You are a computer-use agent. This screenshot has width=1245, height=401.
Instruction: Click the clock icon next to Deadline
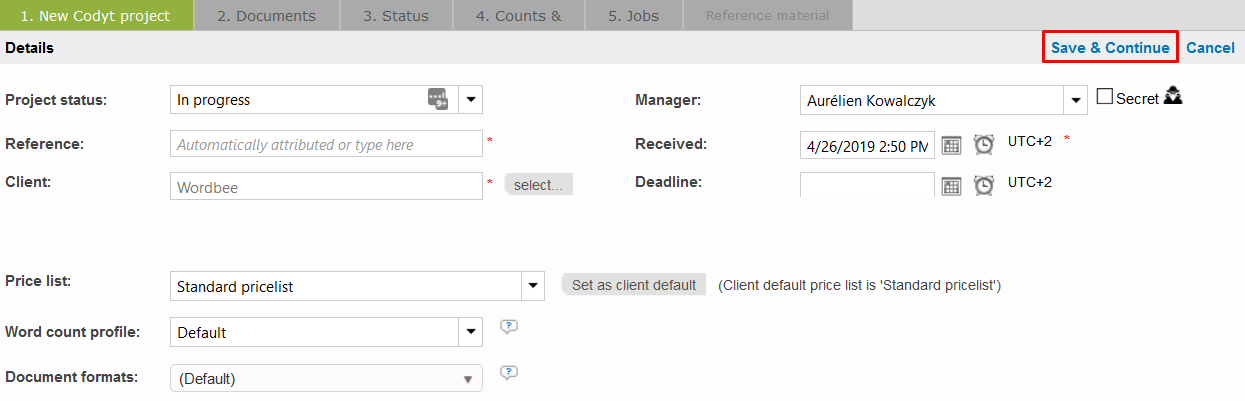(x=984, y=185)
